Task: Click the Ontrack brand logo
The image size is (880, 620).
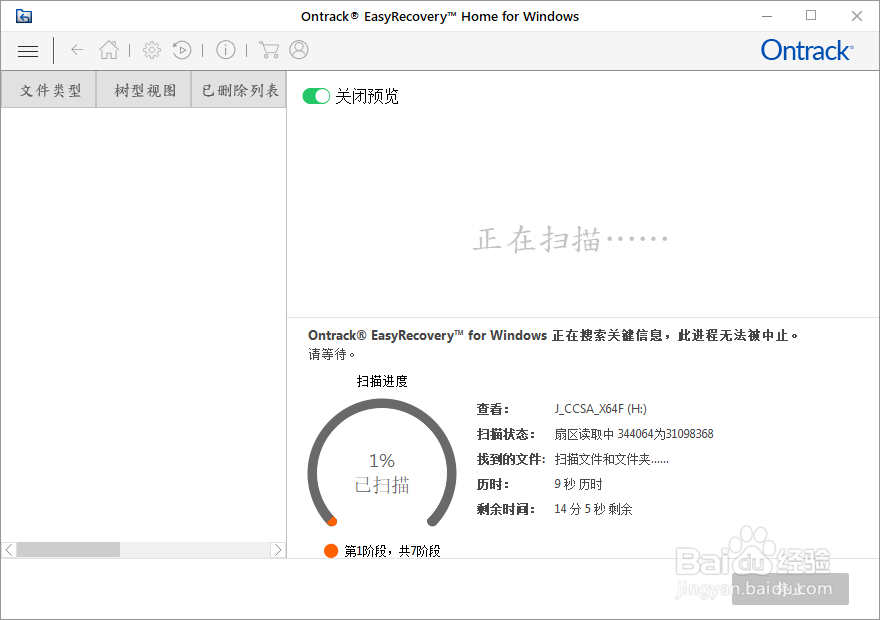Action: [x=807, y=50]
